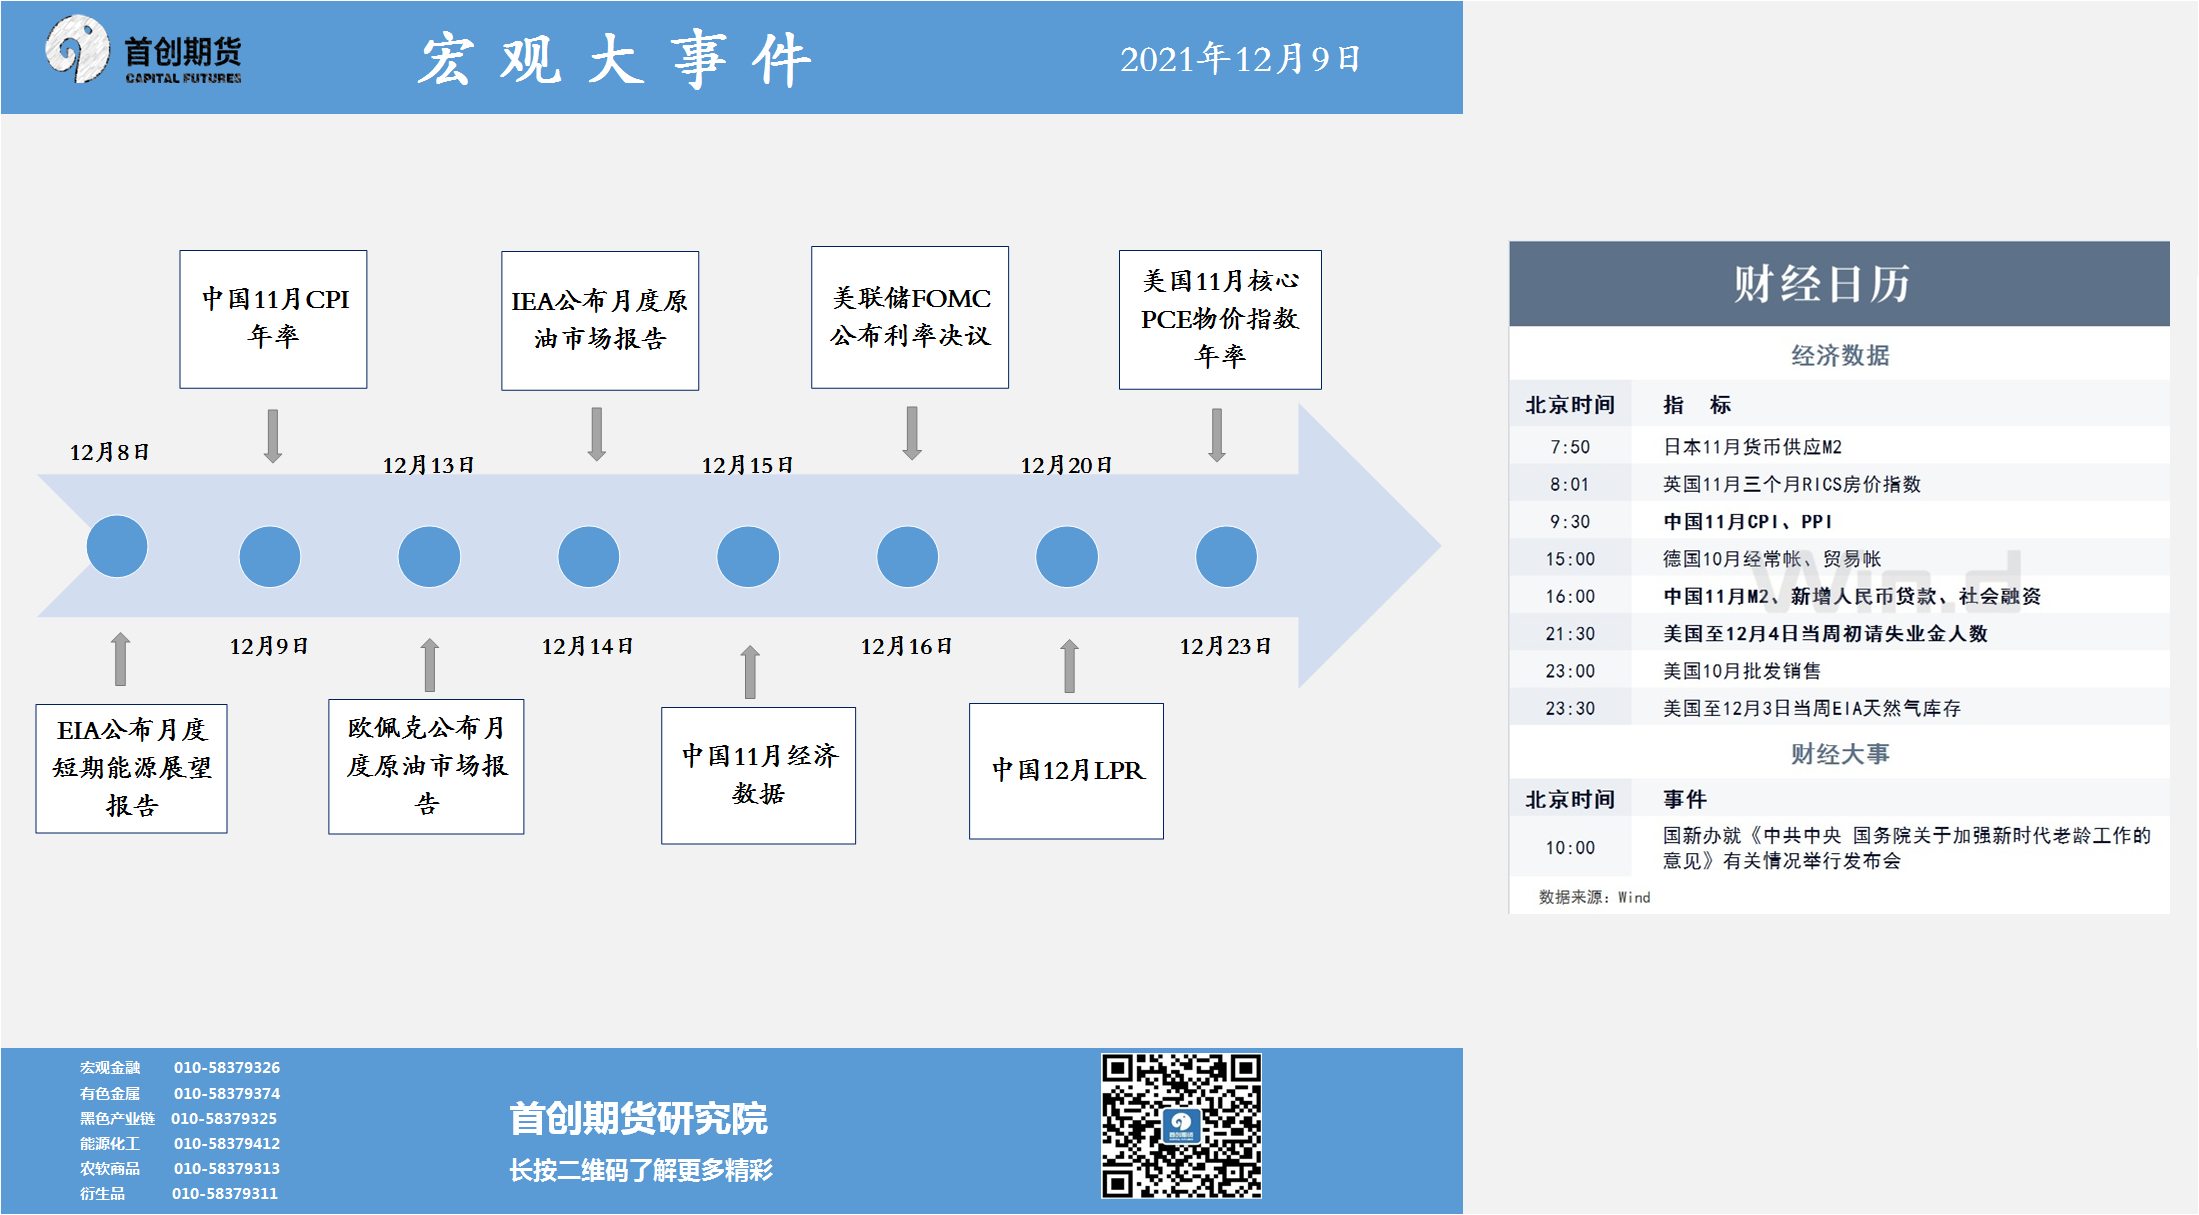The height and width of the screenshot is (1215, 2199).
Task: Click the 能源化工 phone number 010-58379412
Action: (x=227, y=1144)
